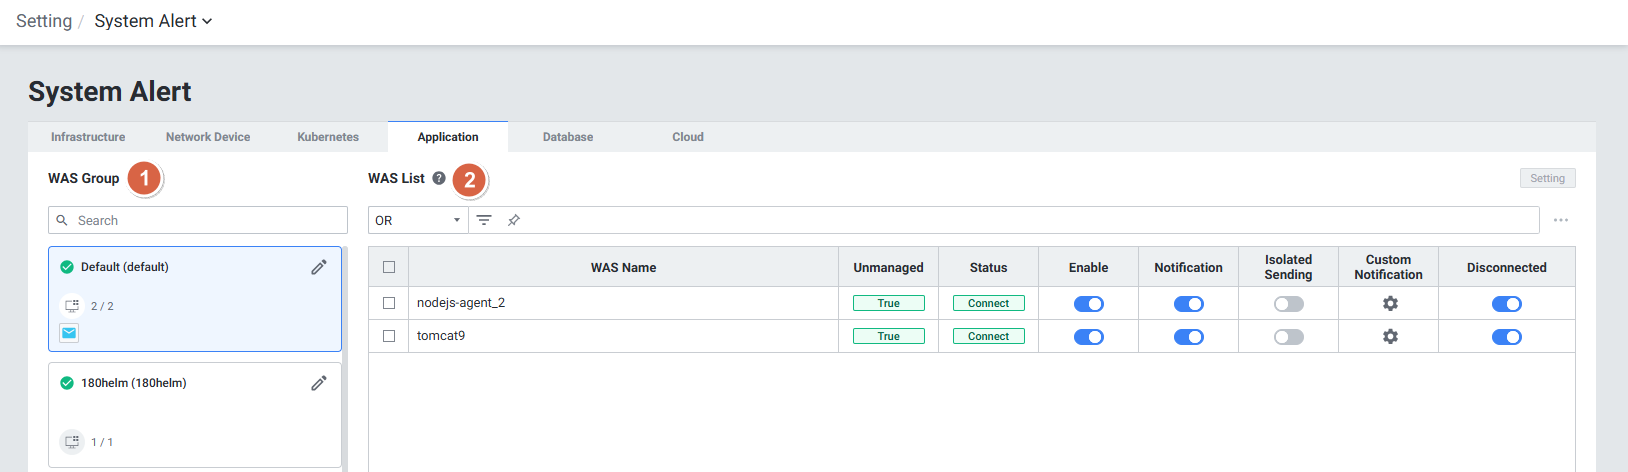This screenshot has width=1628, height=472.
Task: Toggle Enable switch for nodejs-agent_2
Action: (x=1088, y=304)
